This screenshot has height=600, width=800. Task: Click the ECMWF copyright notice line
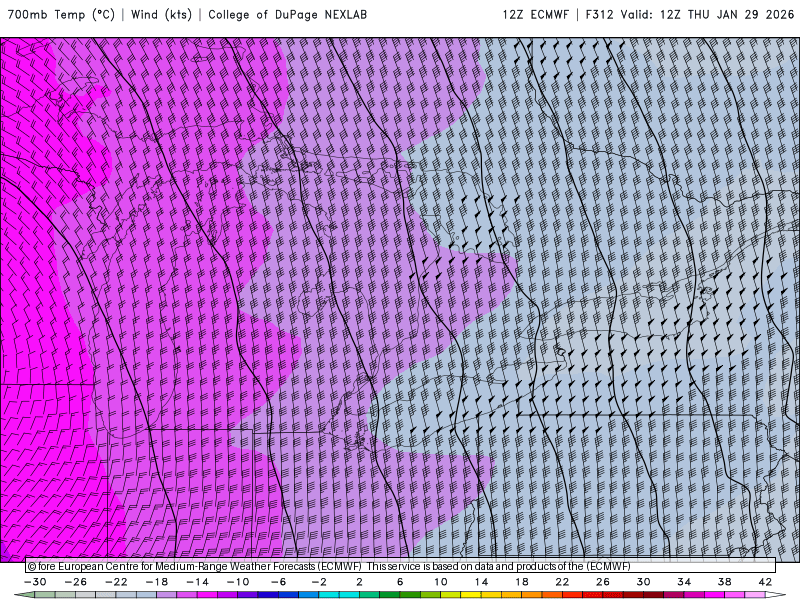[x=329, y=566]
